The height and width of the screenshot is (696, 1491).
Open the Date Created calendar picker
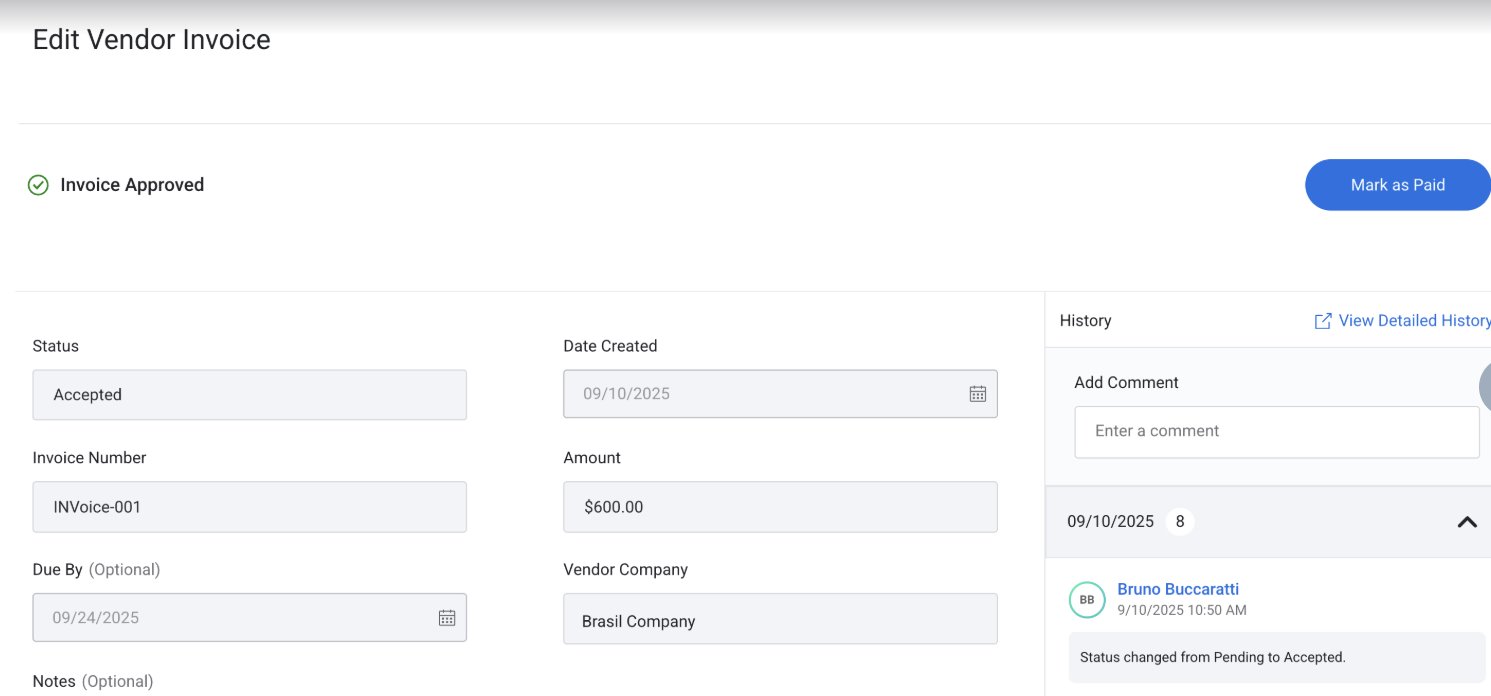(x=977, y=394)
